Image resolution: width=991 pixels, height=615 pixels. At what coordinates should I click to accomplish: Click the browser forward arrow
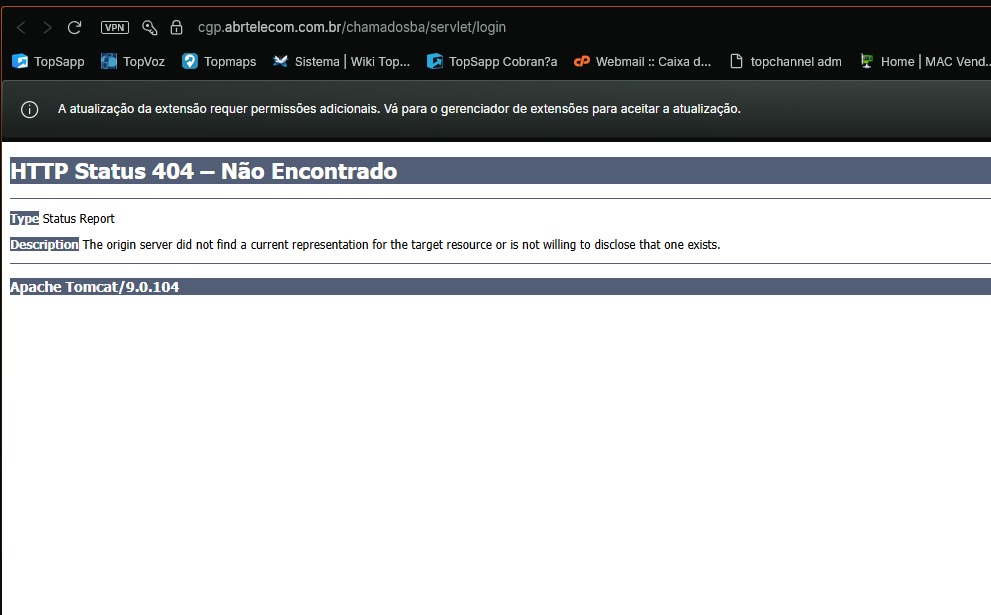47,28
